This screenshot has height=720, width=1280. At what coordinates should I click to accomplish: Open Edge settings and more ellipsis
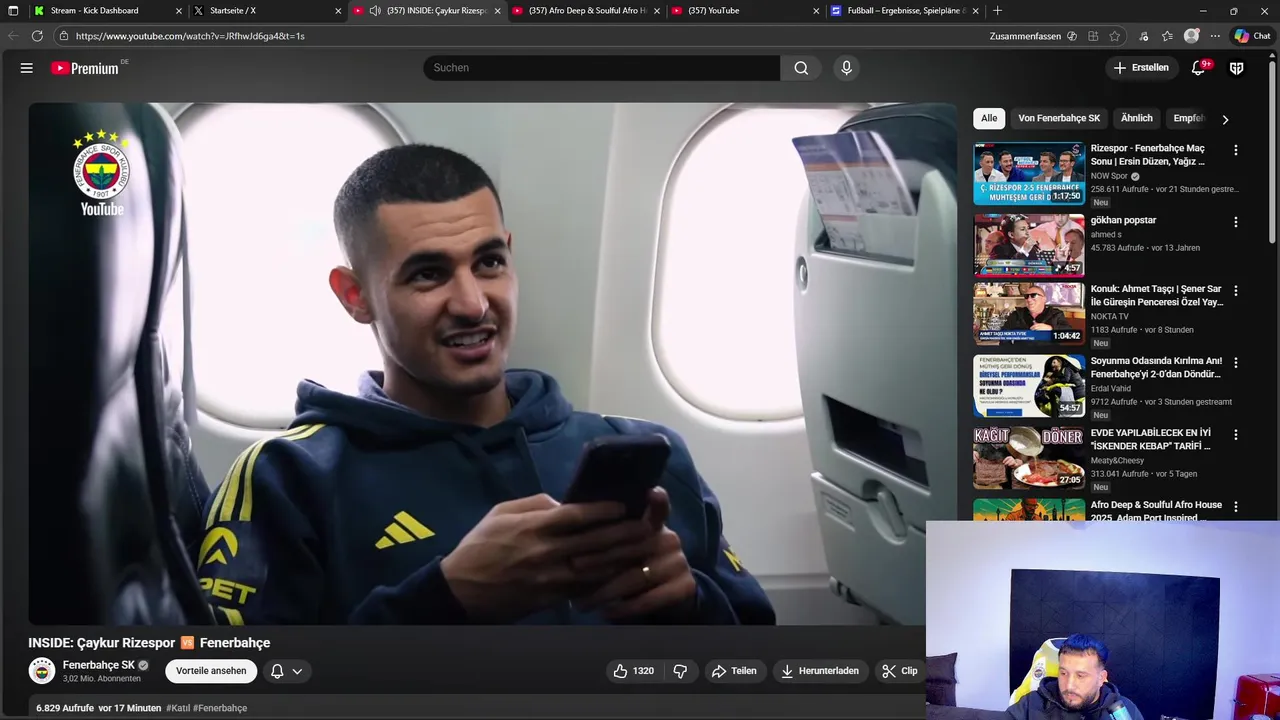click(1215, 36)
